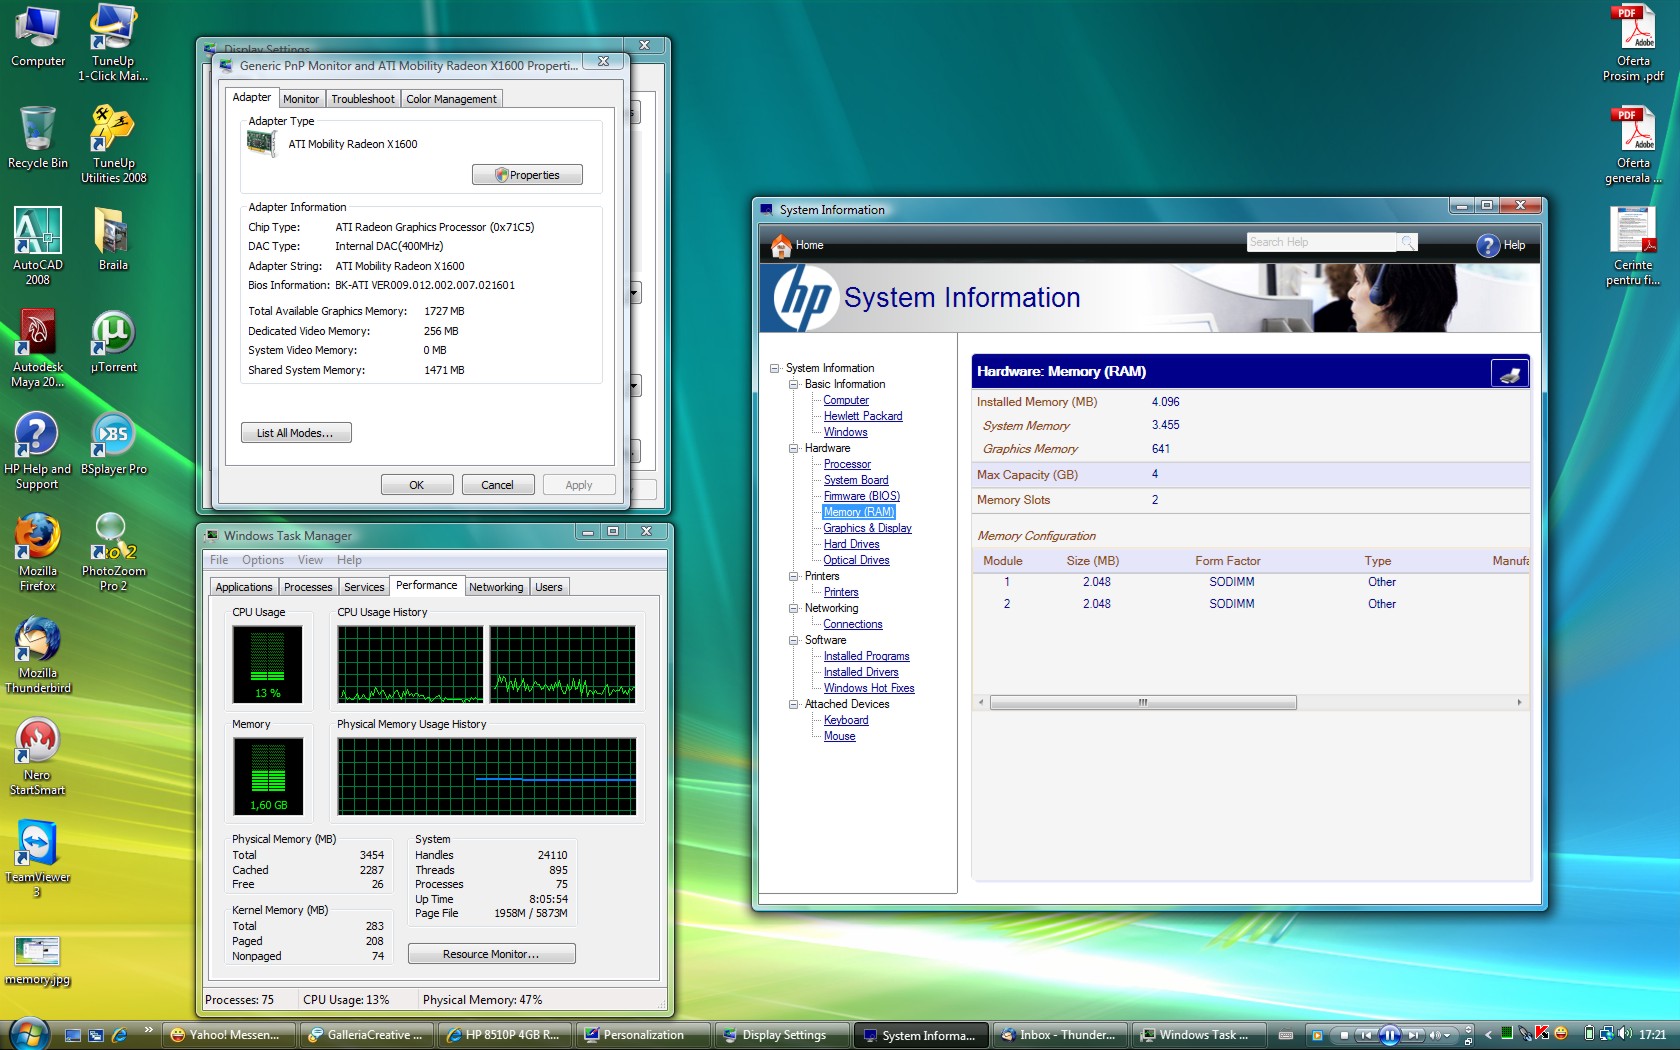1680x1050 pixels.
Task: Collapse the root System Information tree node
Action: click(774, 368)
